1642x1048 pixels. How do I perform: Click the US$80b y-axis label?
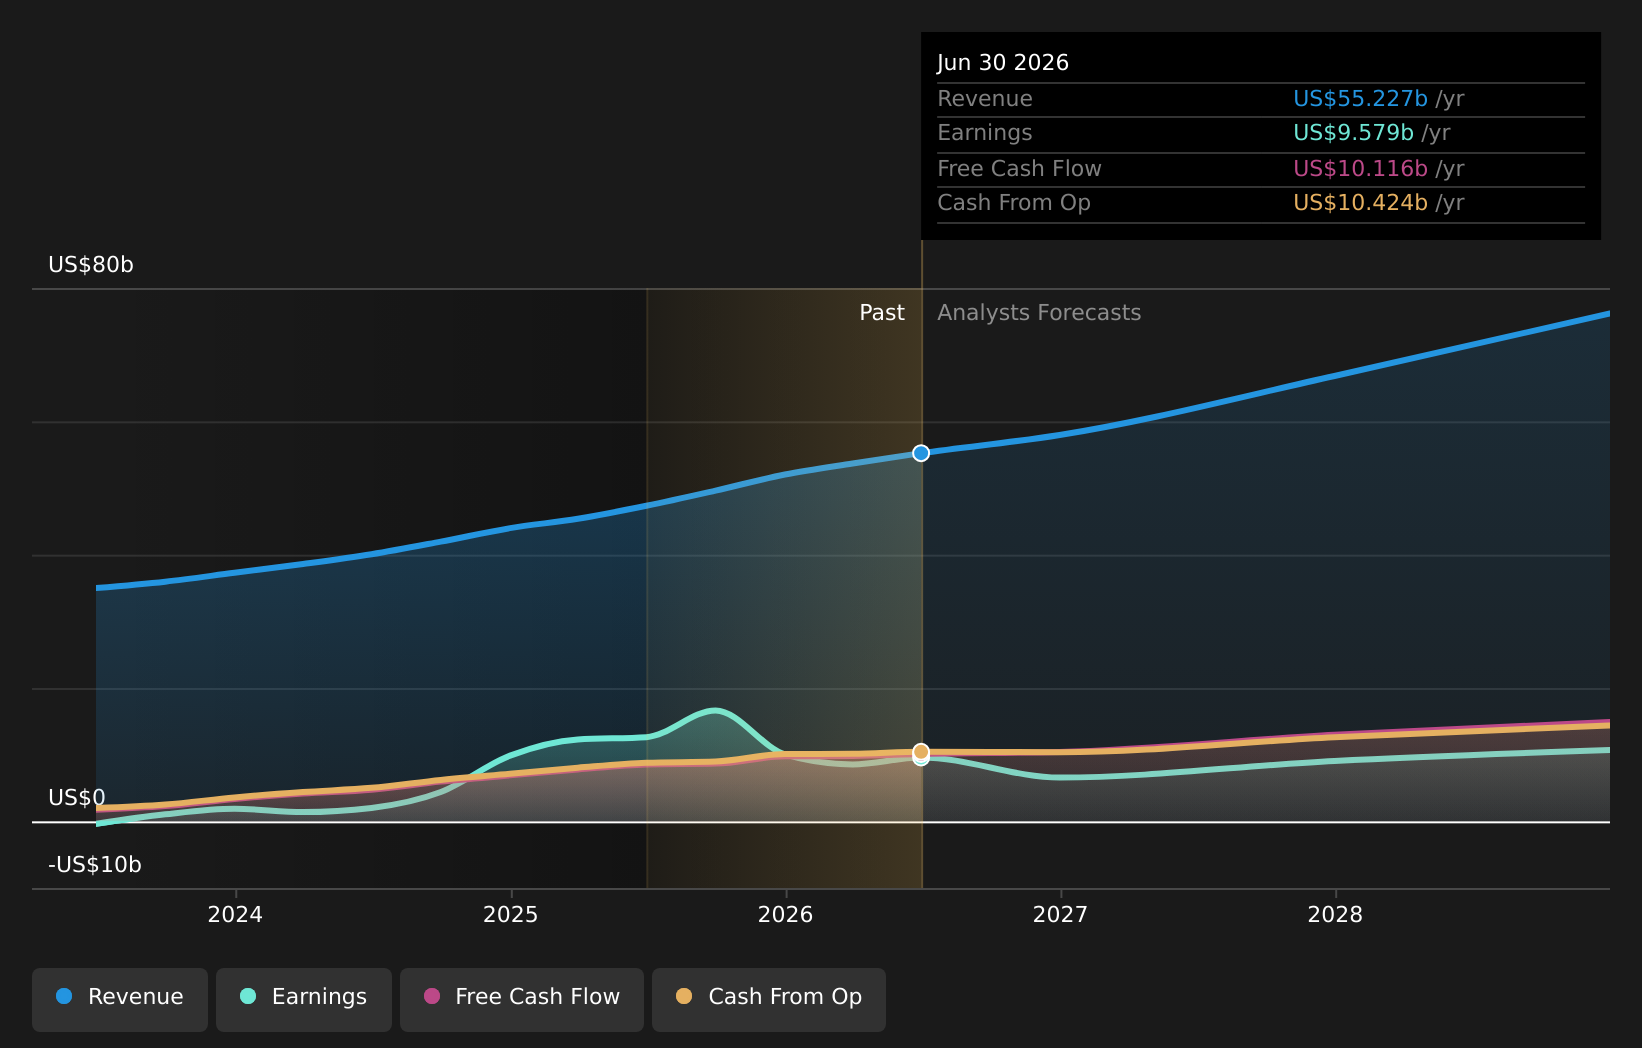pyautogui.click(x=91, y=265)
